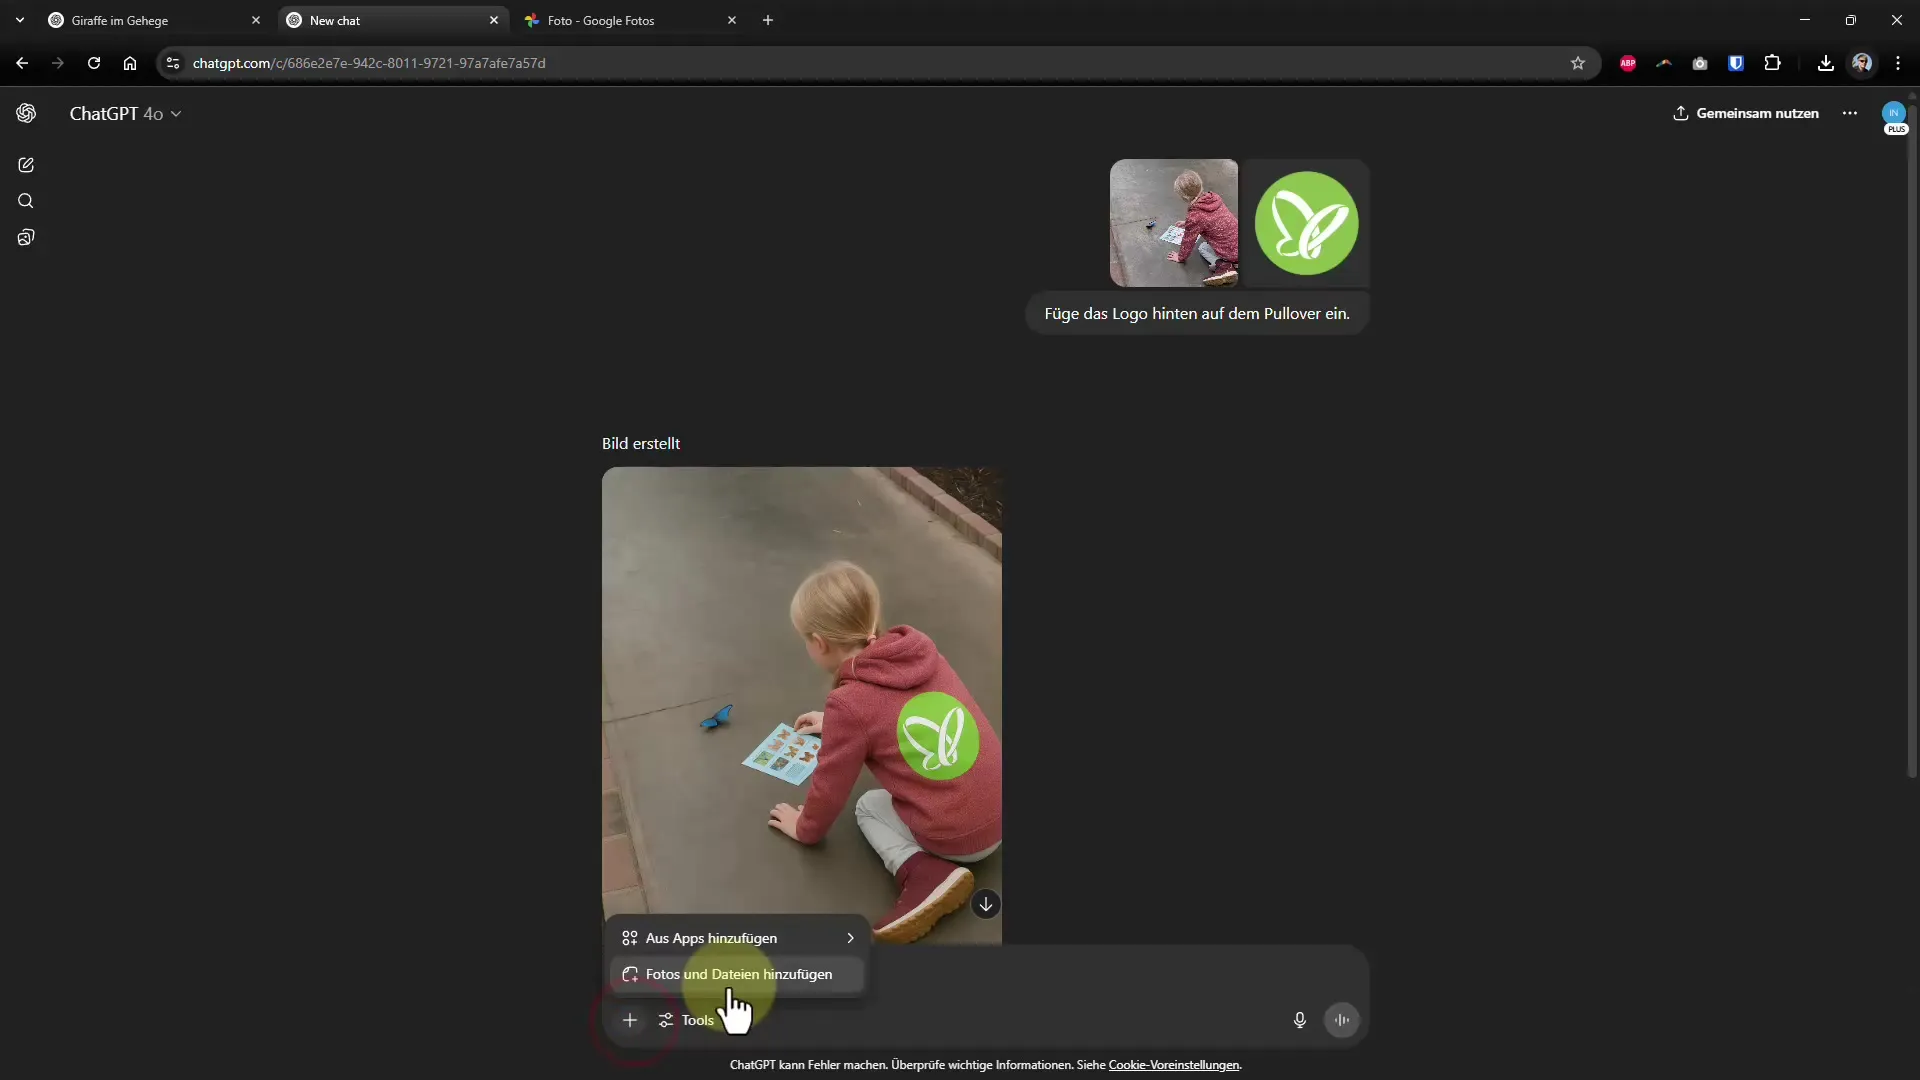Open a new browser tab with plus
Screen dimensions: 1920x1080
[768, 20]
